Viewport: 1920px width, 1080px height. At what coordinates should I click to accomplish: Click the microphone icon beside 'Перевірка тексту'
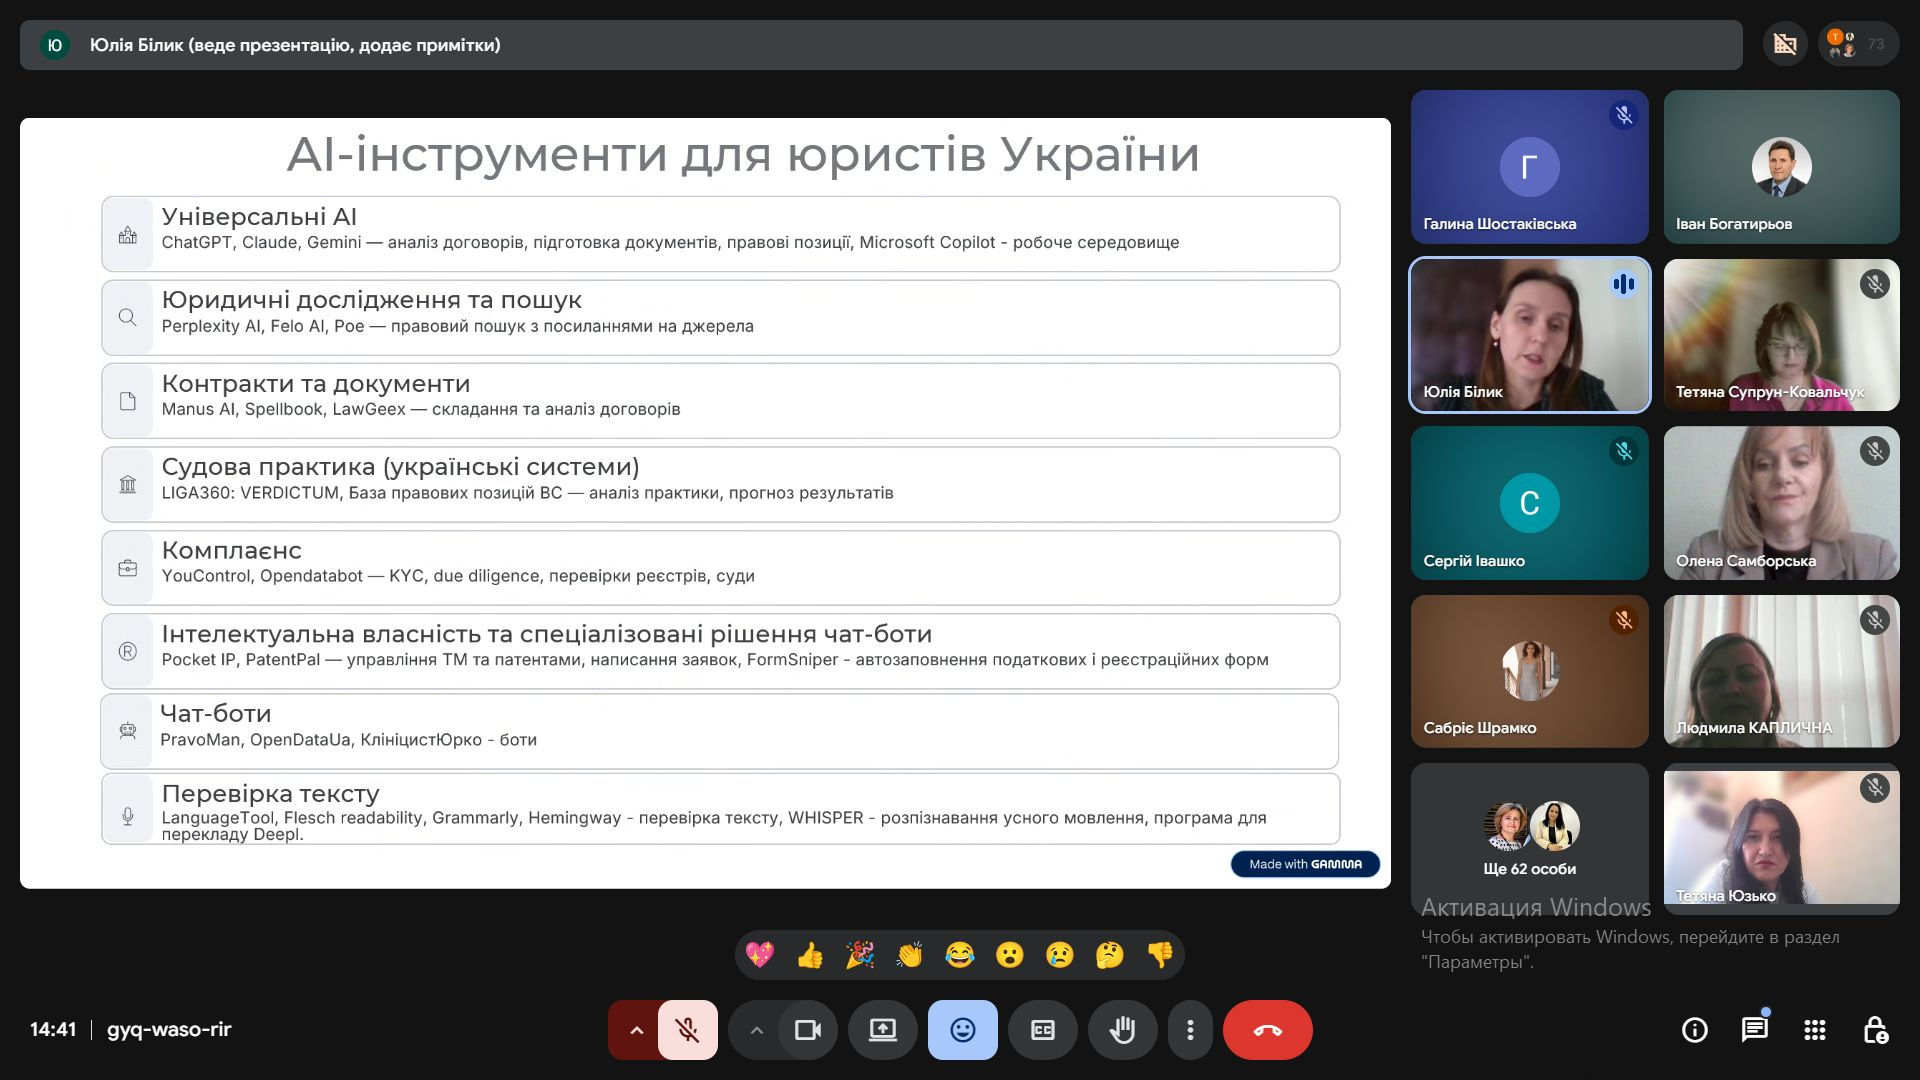click(x=127, y=816)
